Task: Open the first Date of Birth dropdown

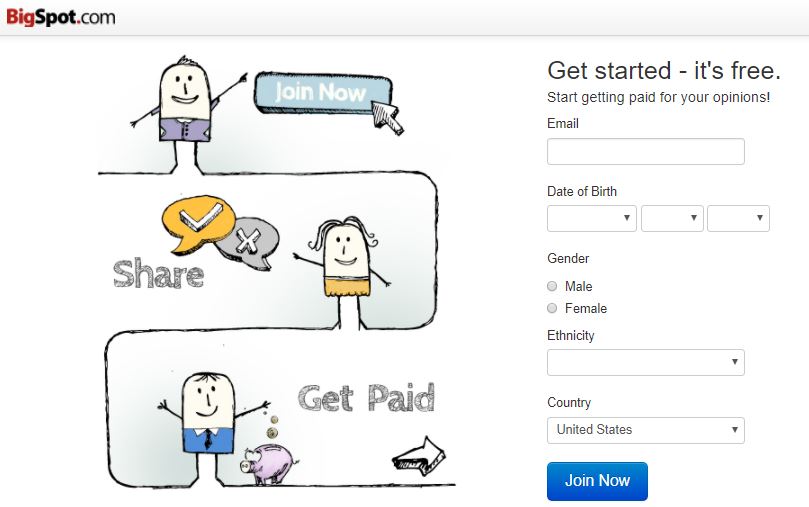Action: tap(592, 218)
